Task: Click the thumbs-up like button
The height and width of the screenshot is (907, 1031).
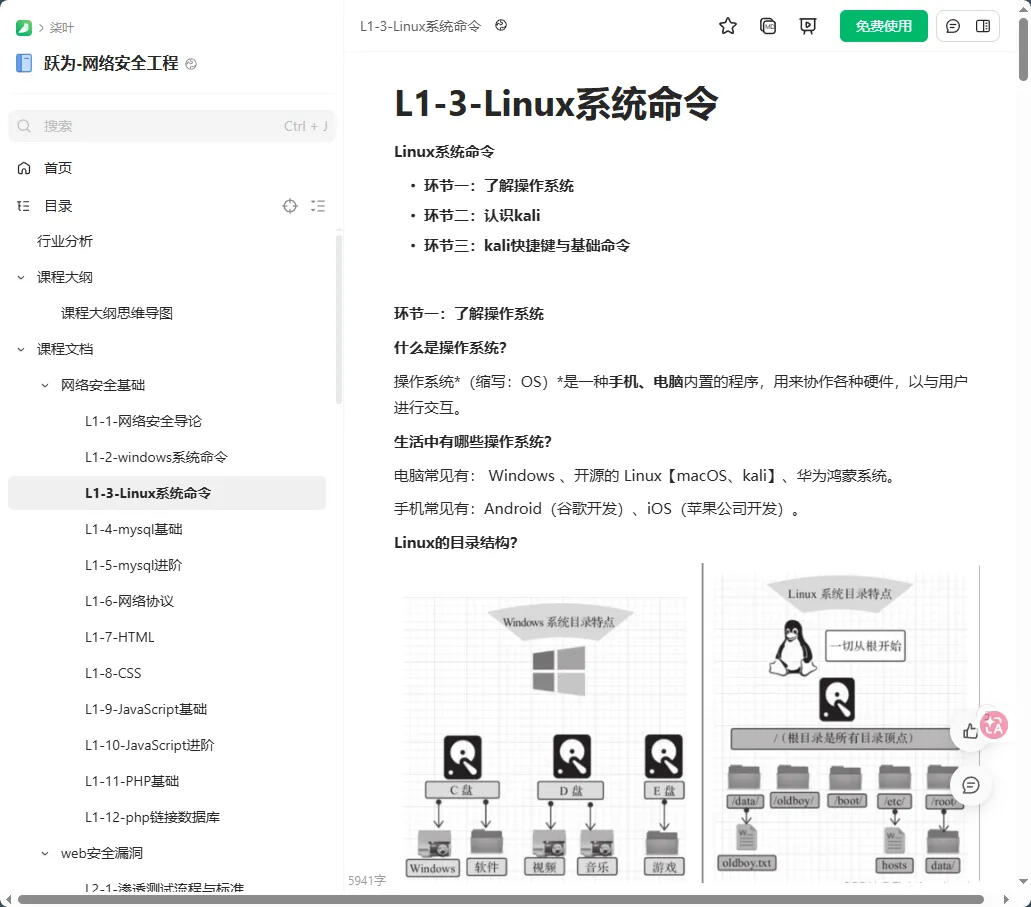Action: click(x=971, y=731)
